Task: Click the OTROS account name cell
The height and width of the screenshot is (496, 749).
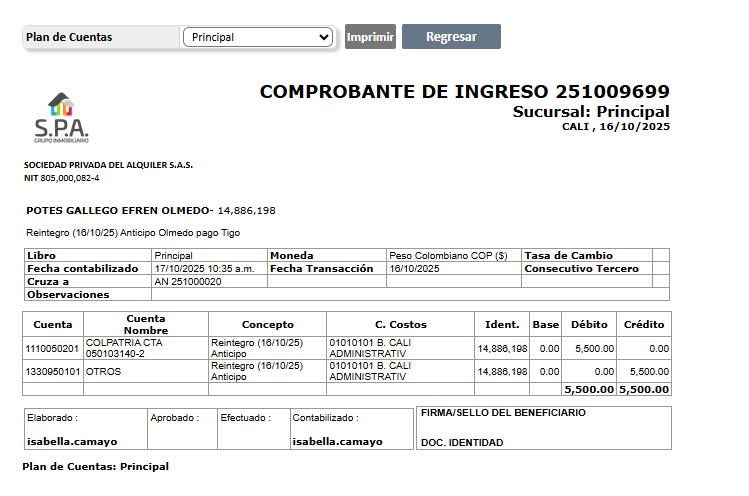Action: pos(104,371)
